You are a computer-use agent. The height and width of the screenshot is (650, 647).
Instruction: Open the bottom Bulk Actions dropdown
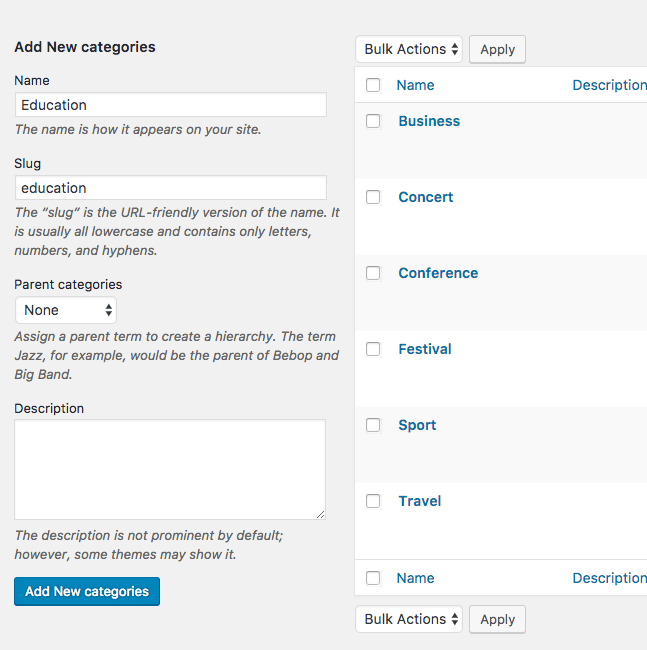[x=409, y=619]
